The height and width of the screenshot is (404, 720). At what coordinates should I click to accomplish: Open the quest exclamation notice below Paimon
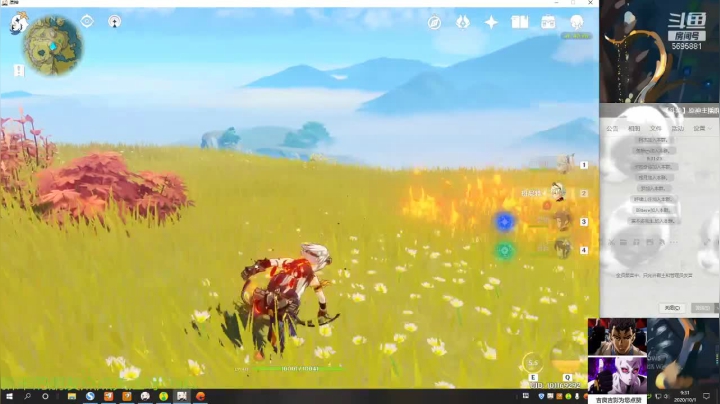pos(19,71)
